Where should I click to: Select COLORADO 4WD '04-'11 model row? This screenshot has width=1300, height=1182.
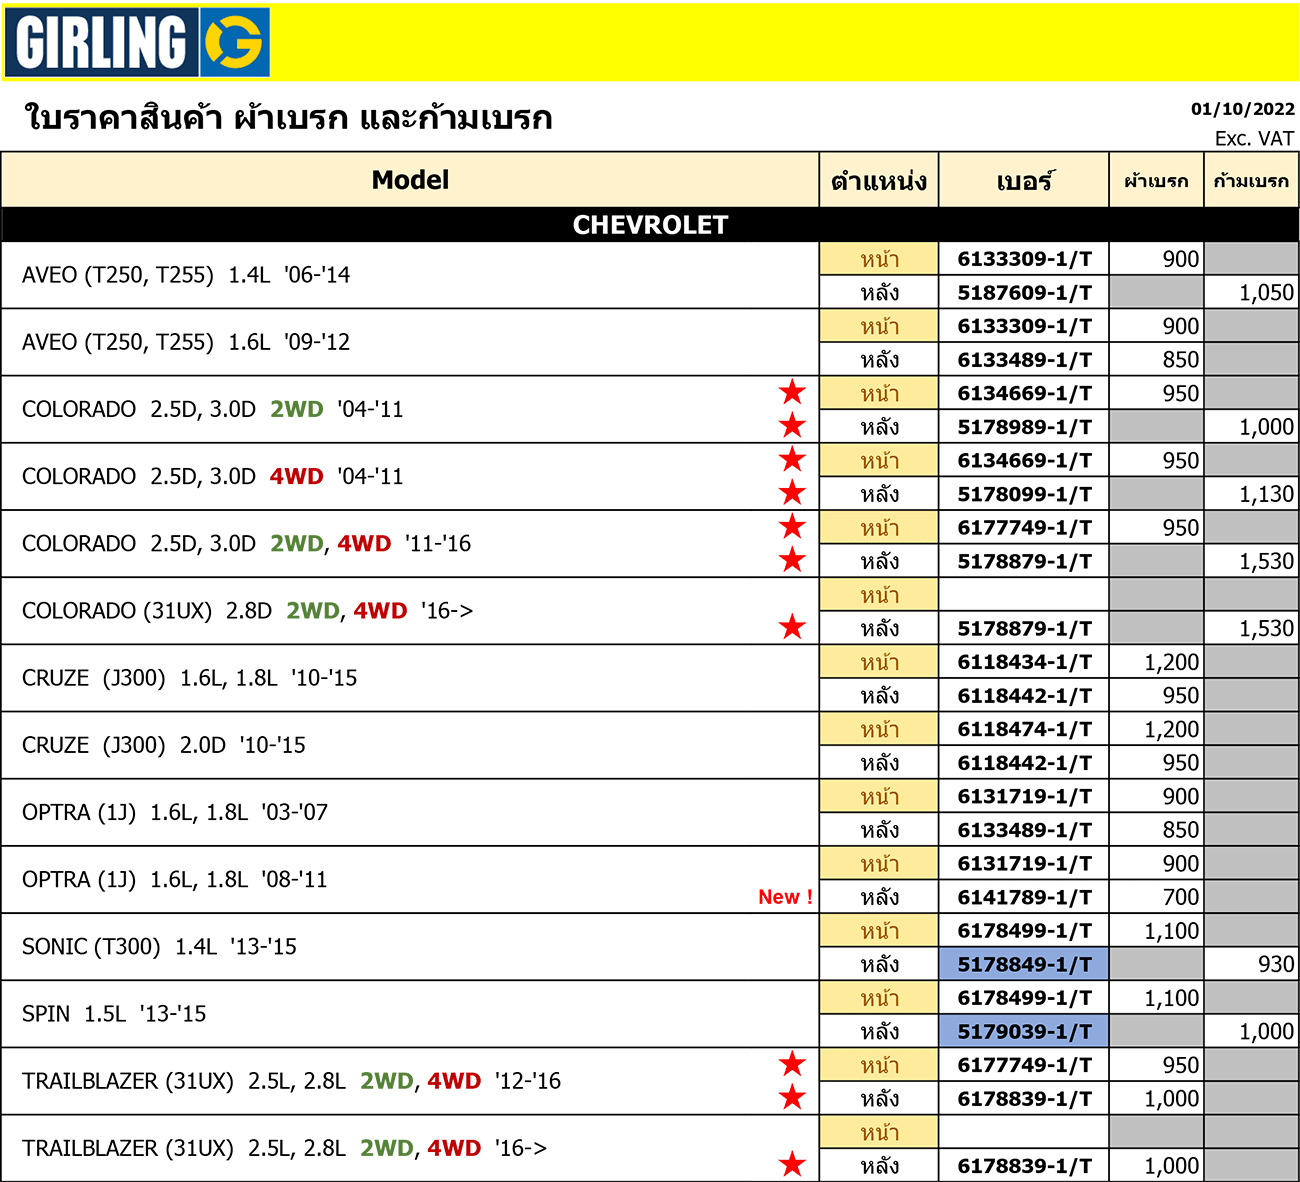click(x=410, y=476)
